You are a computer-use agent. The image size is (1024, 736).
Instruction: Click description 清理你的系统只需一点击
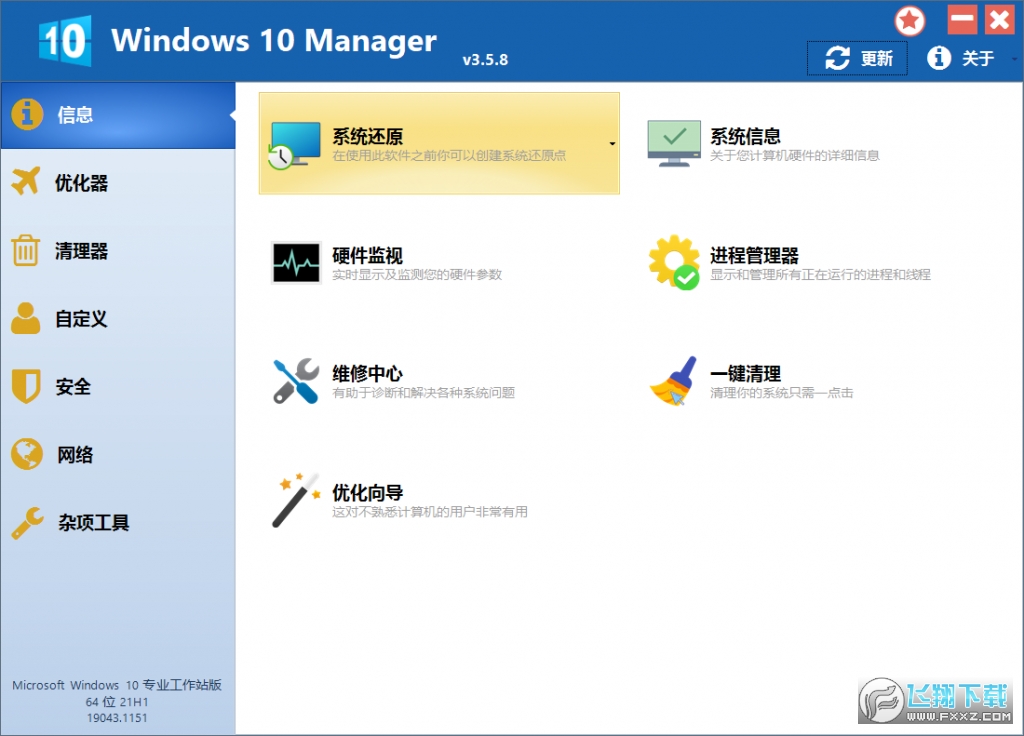click(x=782, y=392)
